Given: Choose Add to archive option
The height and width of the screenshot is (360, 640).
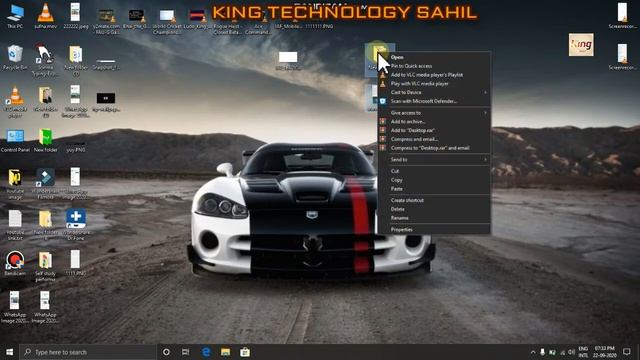Looking at the screenshot, I should tap(434, 122).
